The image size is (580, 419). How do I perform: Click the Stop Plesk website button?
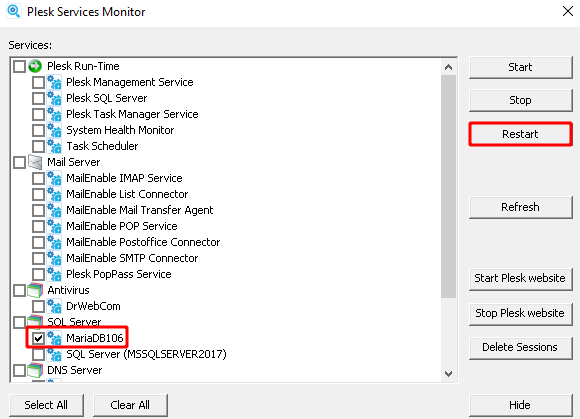coord(520,313)
